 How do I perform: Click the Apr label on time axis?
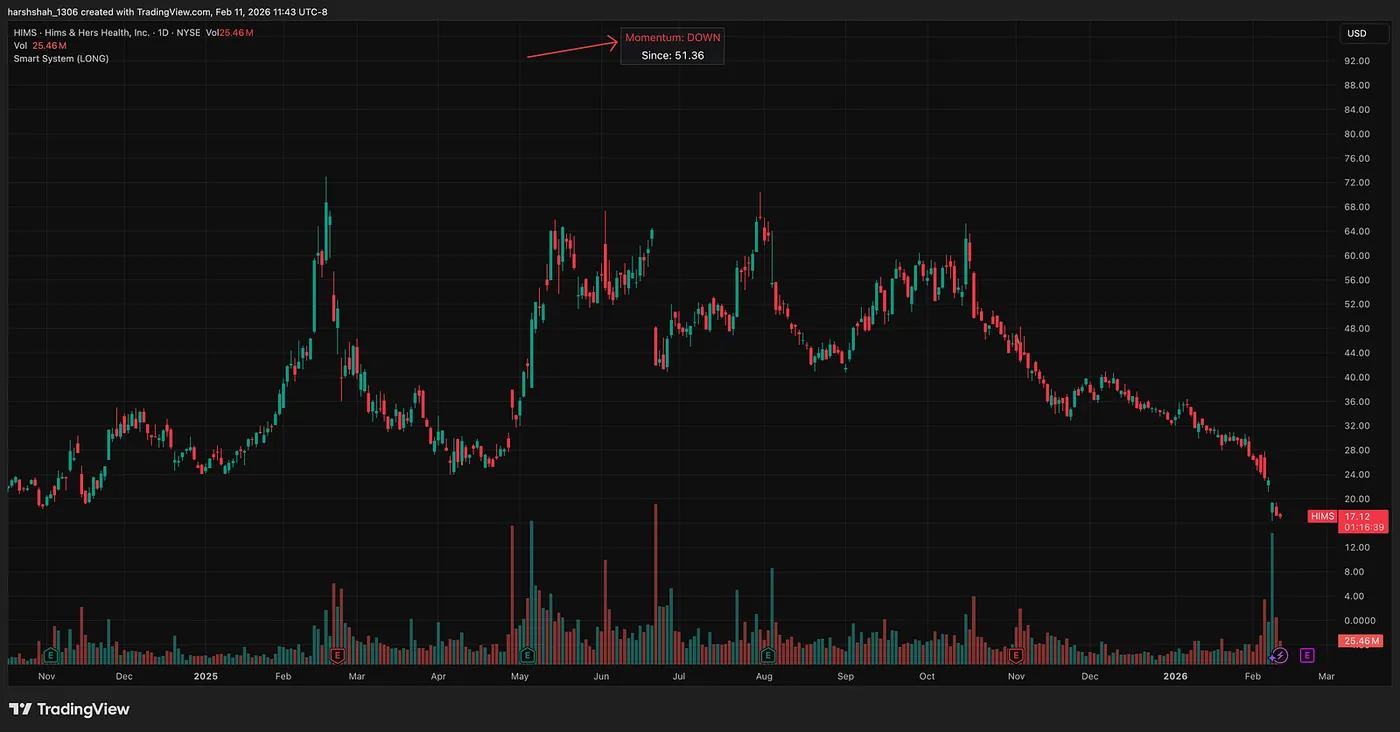pos(438,677)
